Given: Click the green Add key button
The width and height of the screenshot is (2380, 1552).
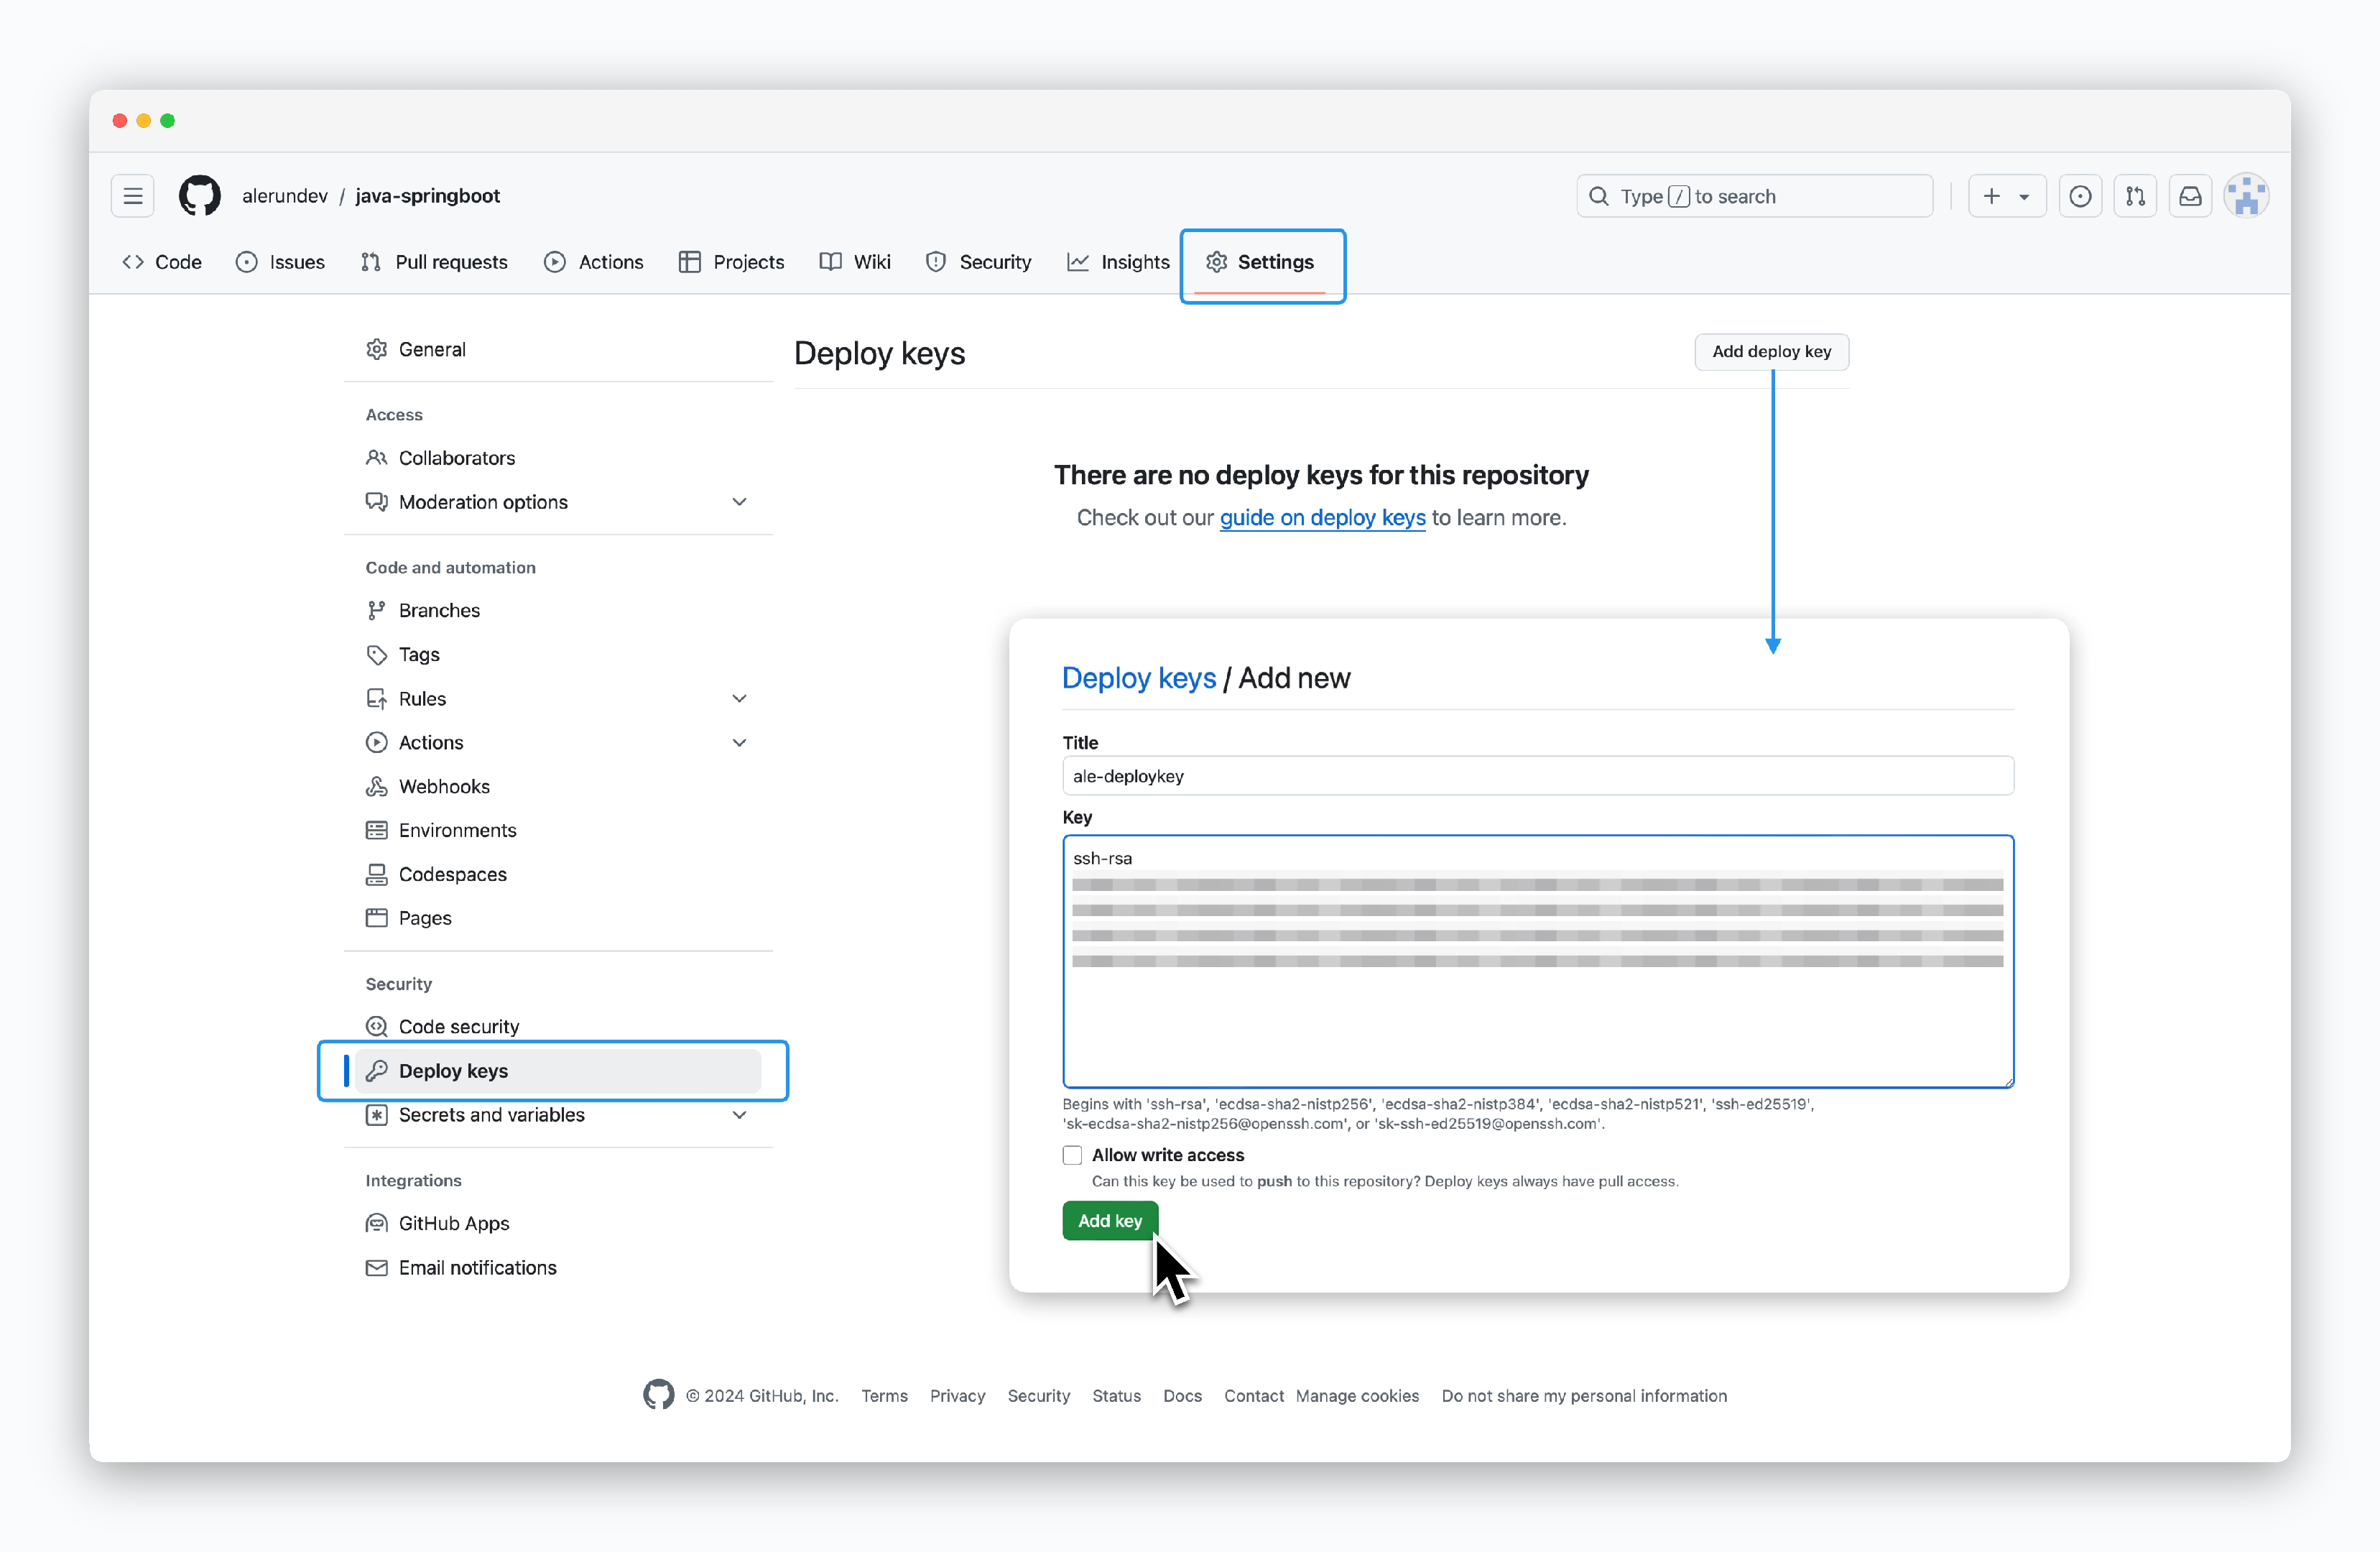Looking at the screenshot, I should tap(1110, 1221).
